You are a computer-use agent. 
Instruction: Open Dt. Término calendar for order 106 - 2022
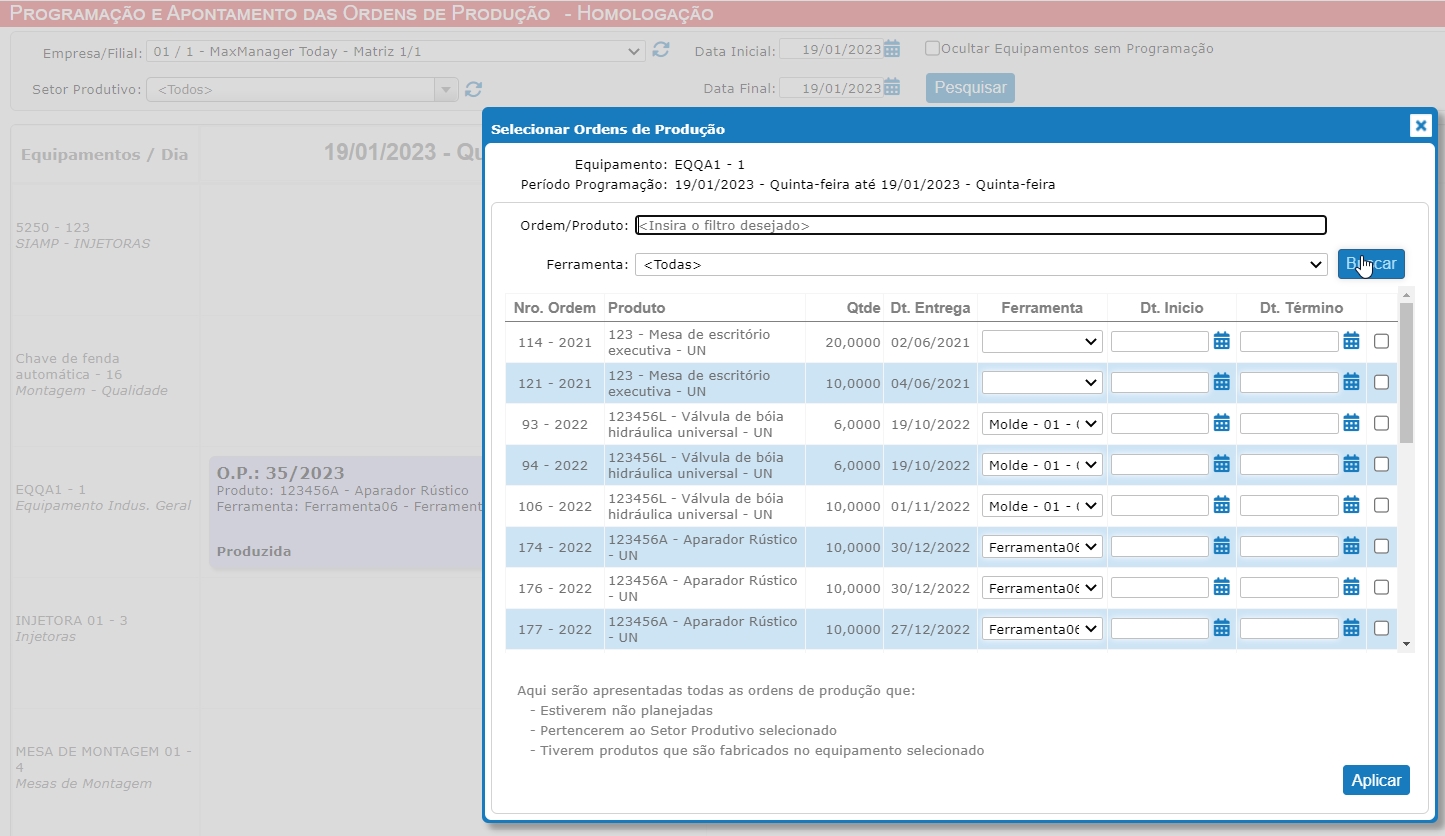pos(1351,505)
